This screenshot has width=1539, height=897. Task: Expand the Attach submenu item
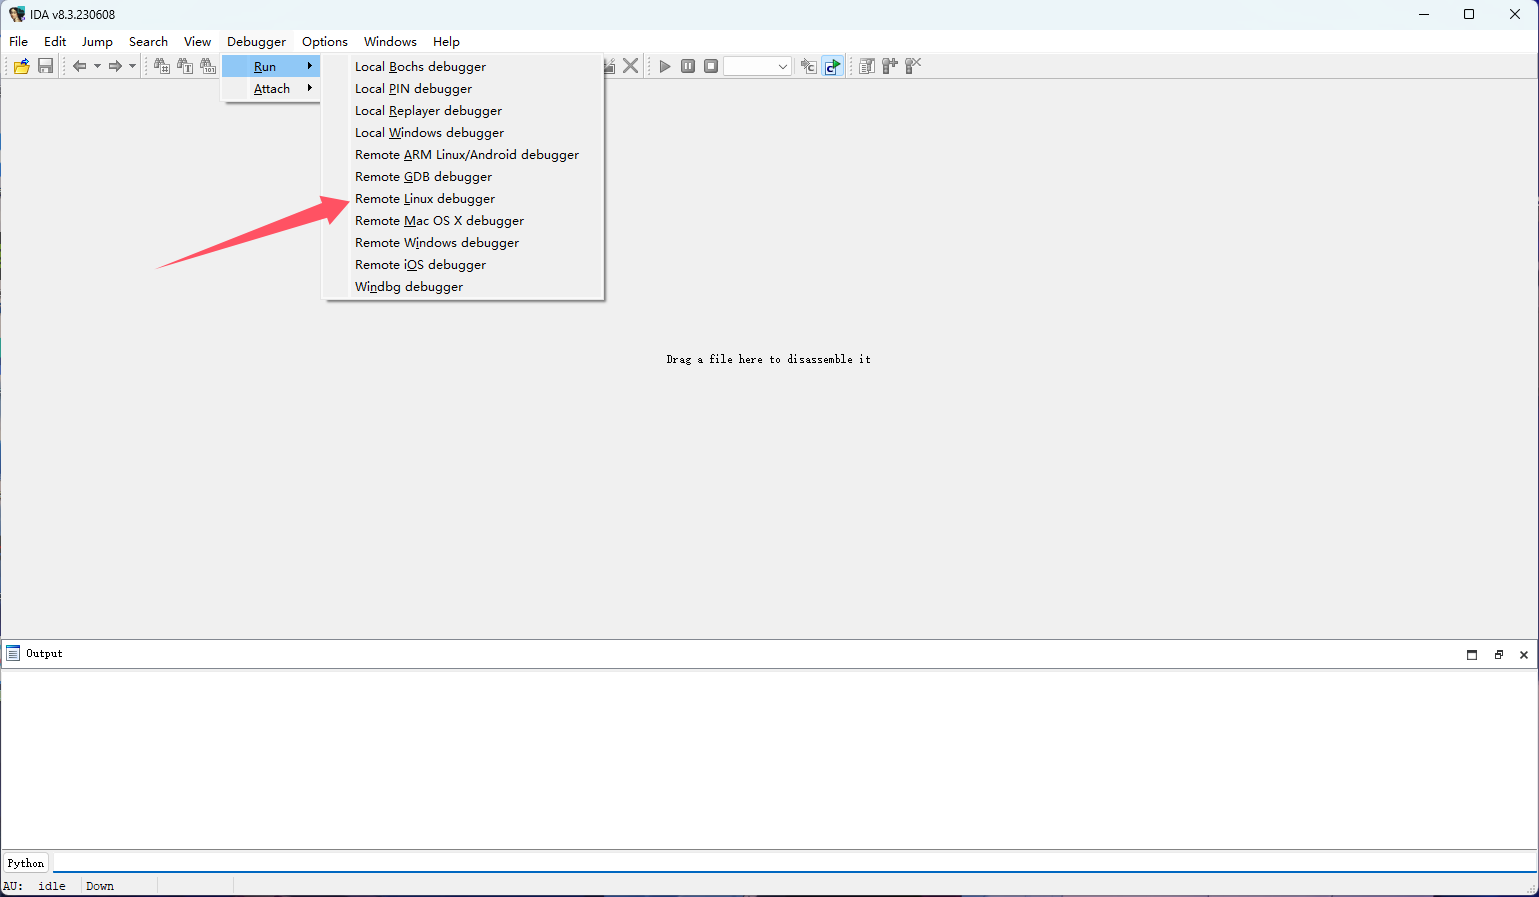click(x=271, y=88)
